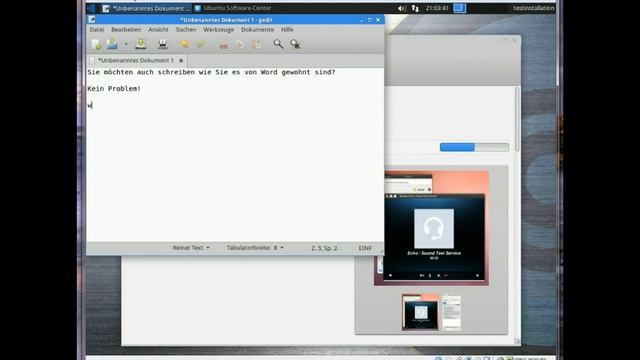Viewport: 640px width, 360px height.
Task: Click the line mentioning Word gewohnt sind
Action: coord(211,72)
